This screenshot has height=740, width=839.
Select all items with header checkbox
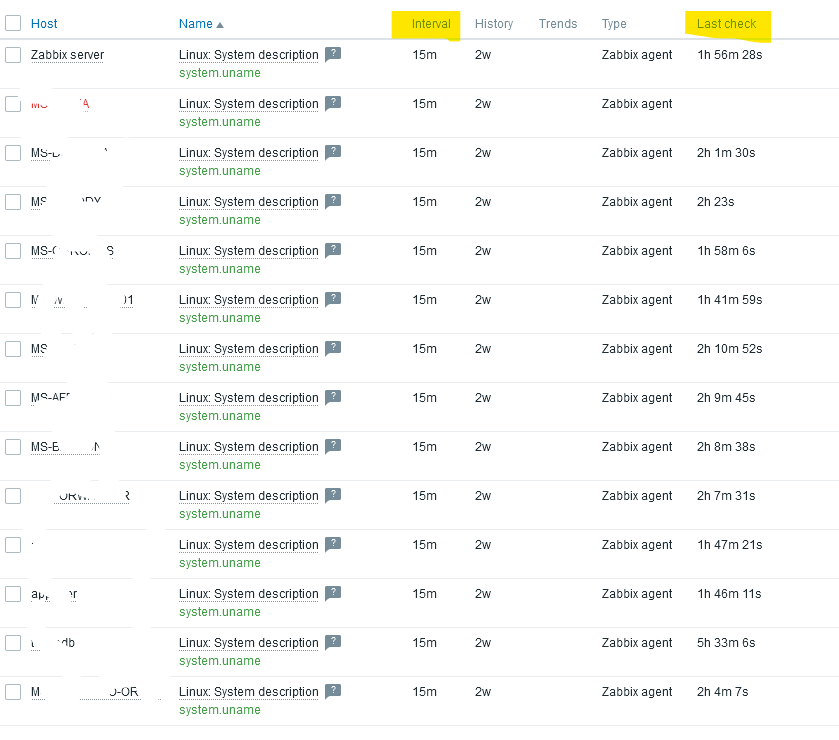pos(13,23)
